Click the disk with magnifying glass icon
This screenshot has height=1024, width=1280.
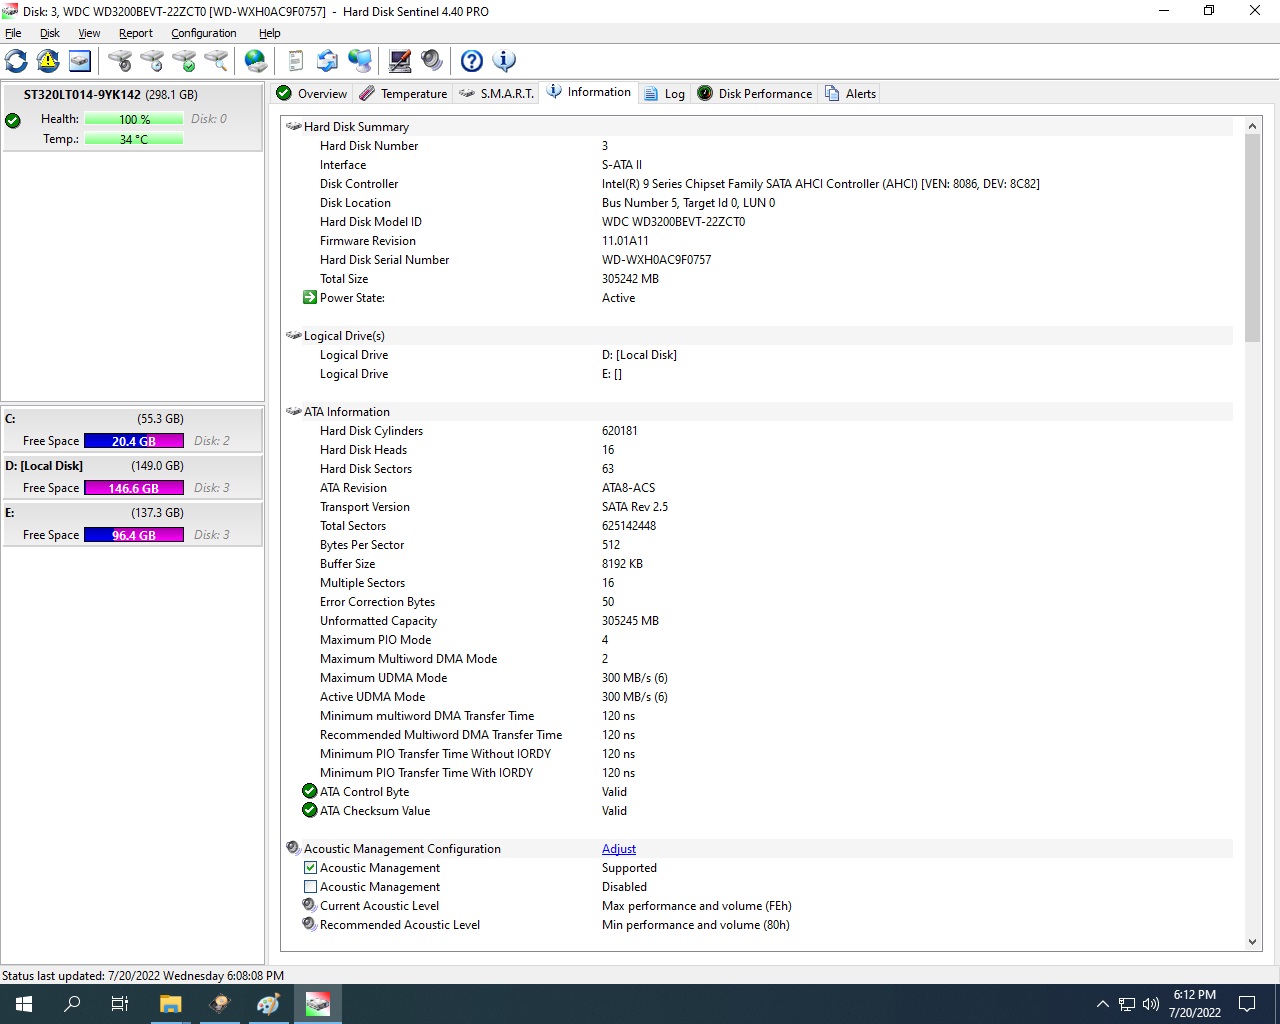coord(216,61)
